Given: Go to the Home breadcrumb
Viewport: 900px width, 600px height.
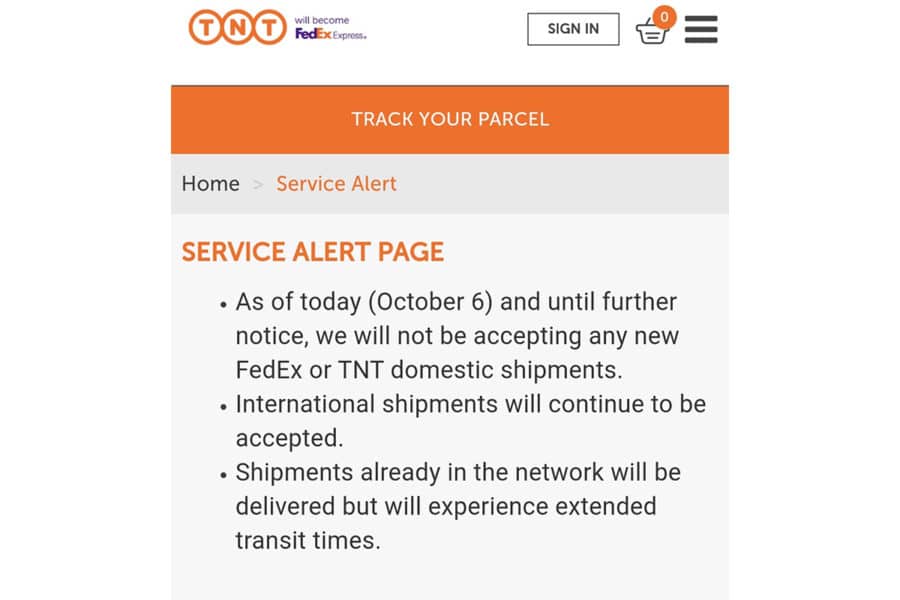Looking at the screenshot, I should coord(211,184).
